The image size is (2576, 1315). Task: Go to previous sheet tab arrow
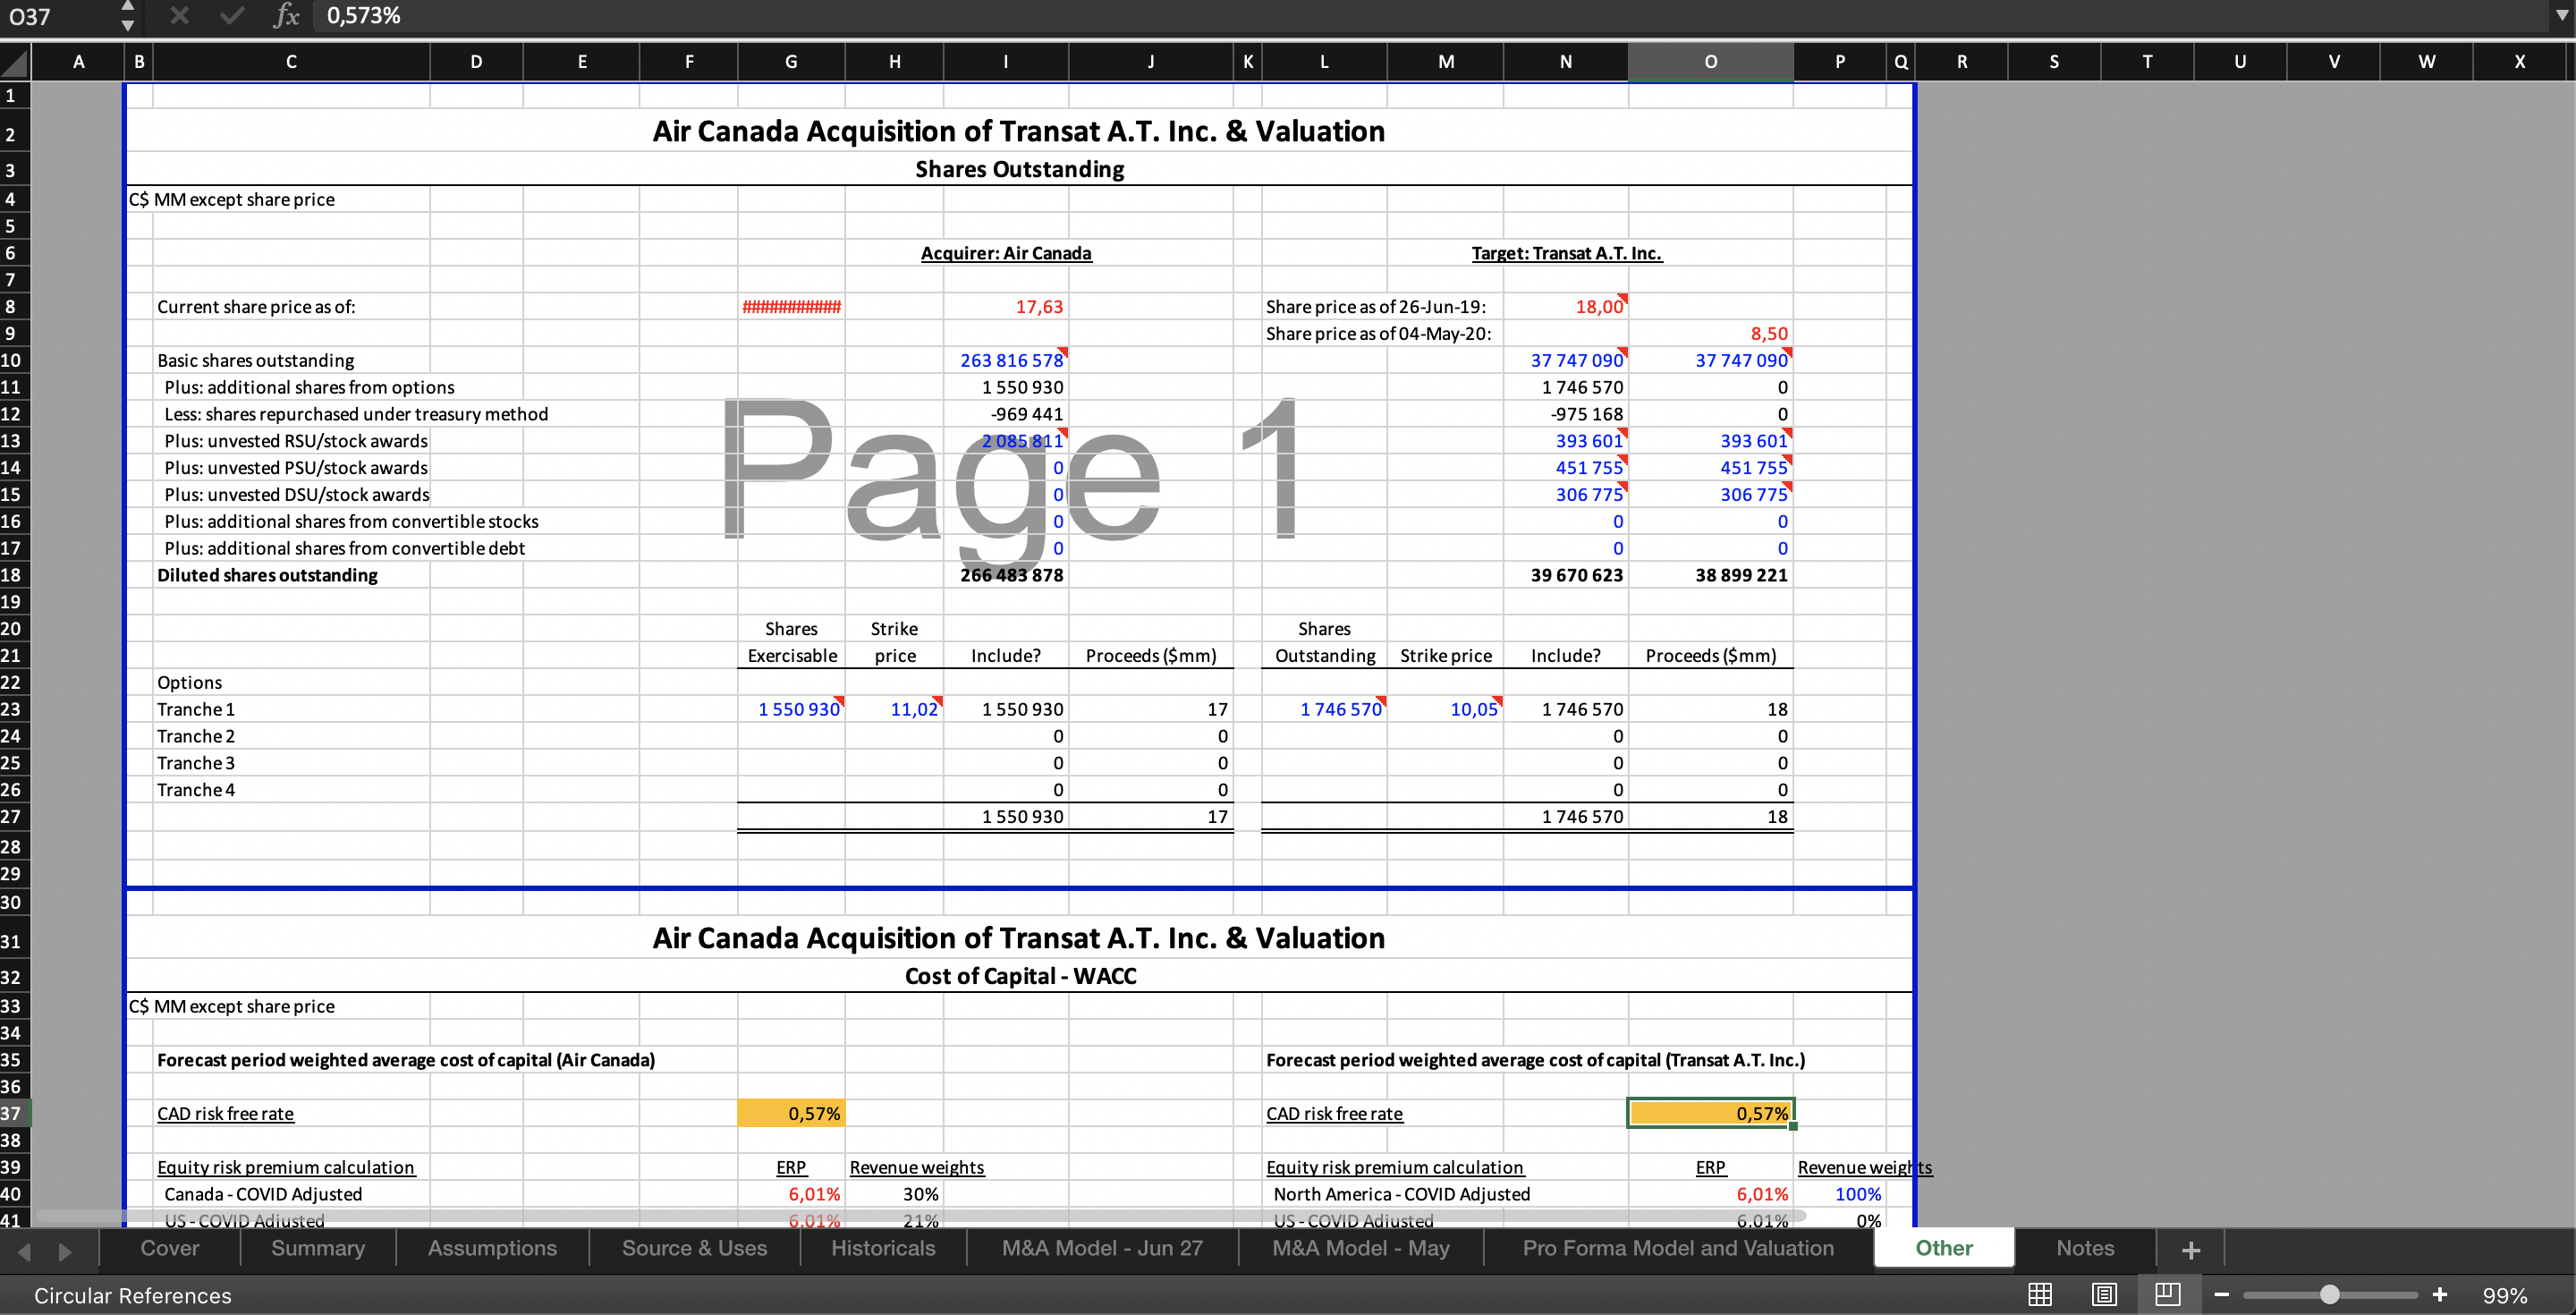(x=24, y=1251)
